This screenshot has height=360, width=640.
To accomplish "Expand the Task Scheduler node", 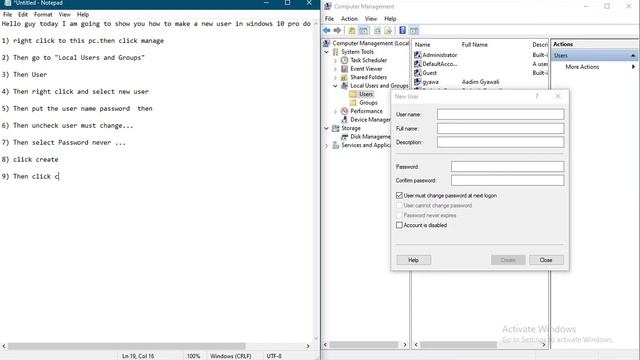I will click(x=336, y=60).
